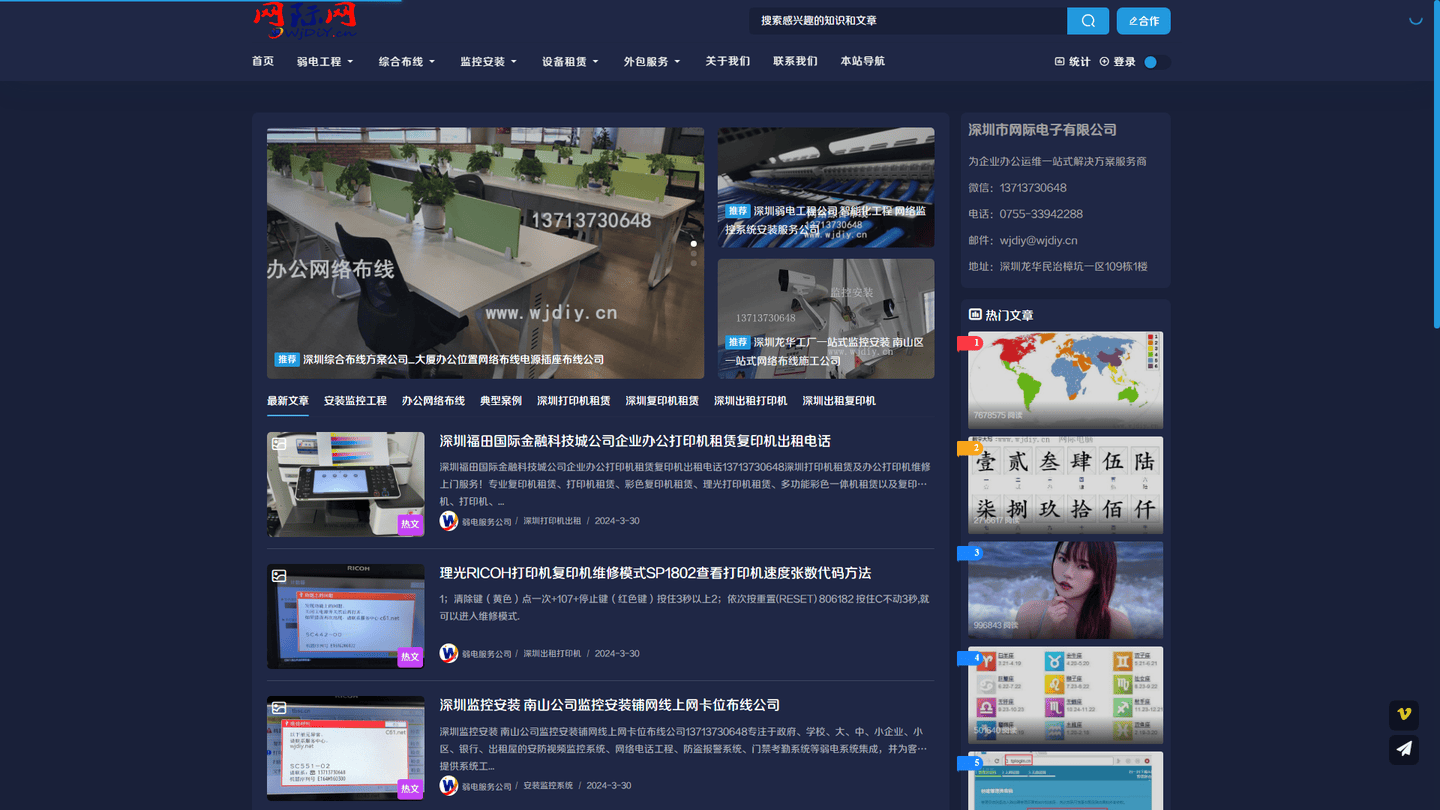Screen dimensions: 1440x810
Task: Click the paper plane floating button
Action: pyautogui.click(x=1404, y=749)
